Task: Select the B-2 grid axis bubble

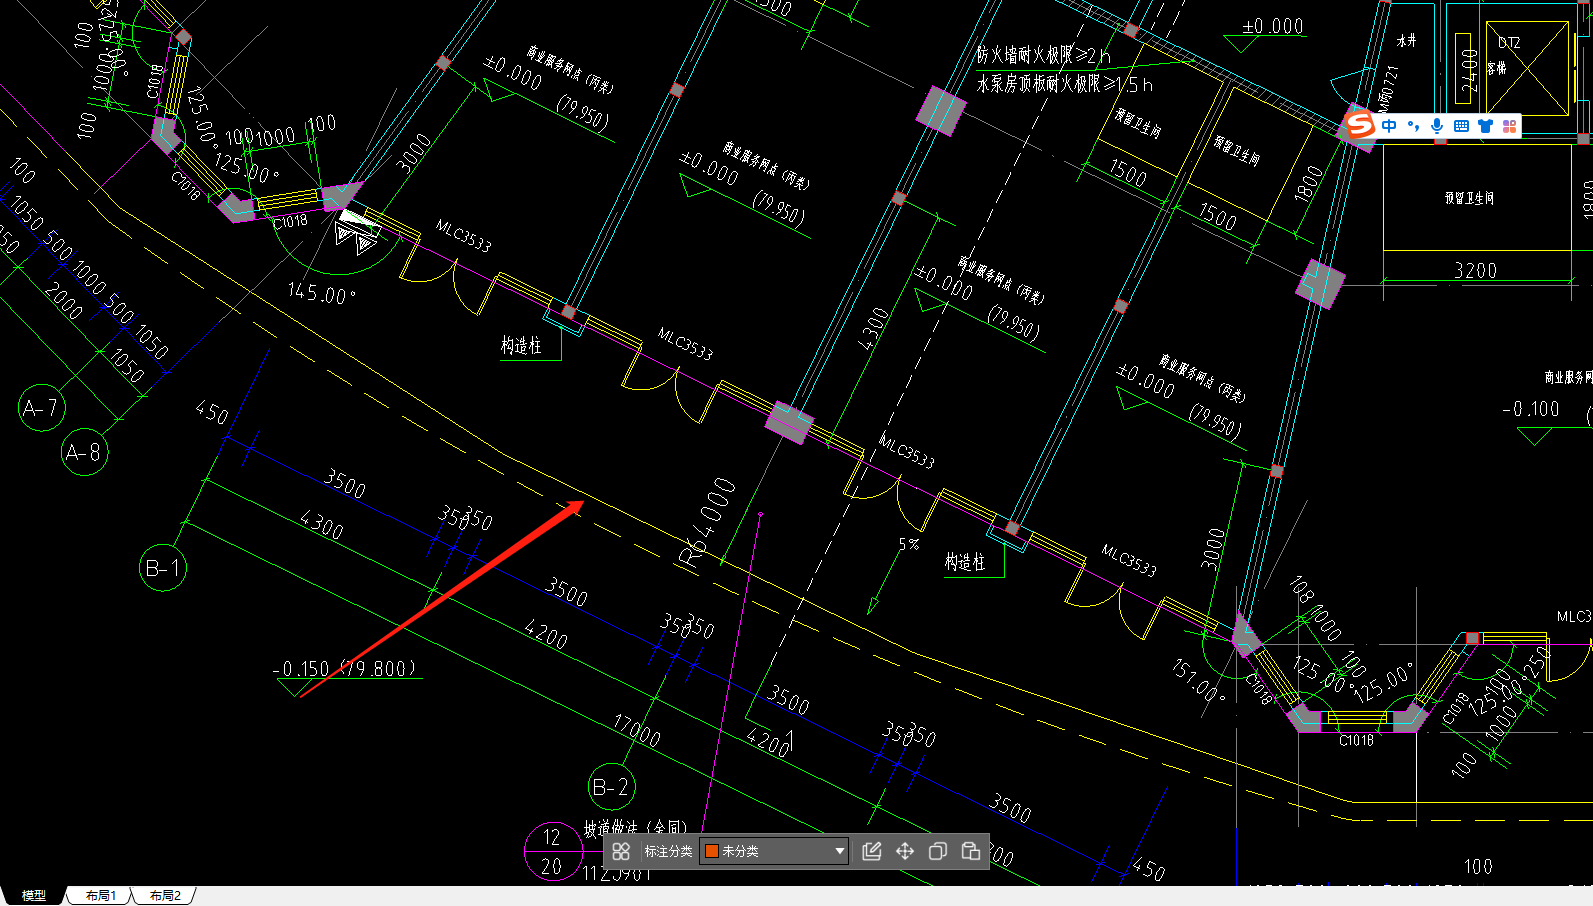Action: click(x=612, y=787)
